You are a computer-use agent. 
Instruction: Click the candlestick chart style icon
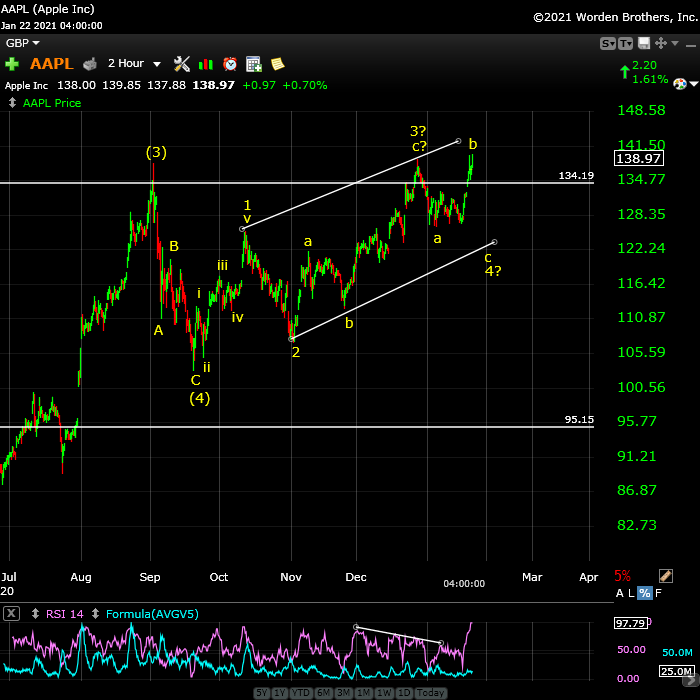click(206, 64)
